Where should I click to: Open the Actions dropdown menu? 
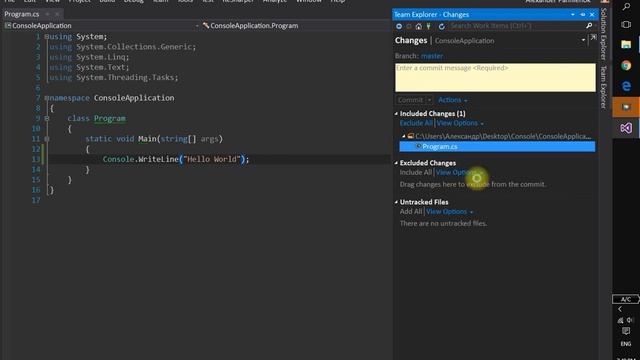(453, 100)
